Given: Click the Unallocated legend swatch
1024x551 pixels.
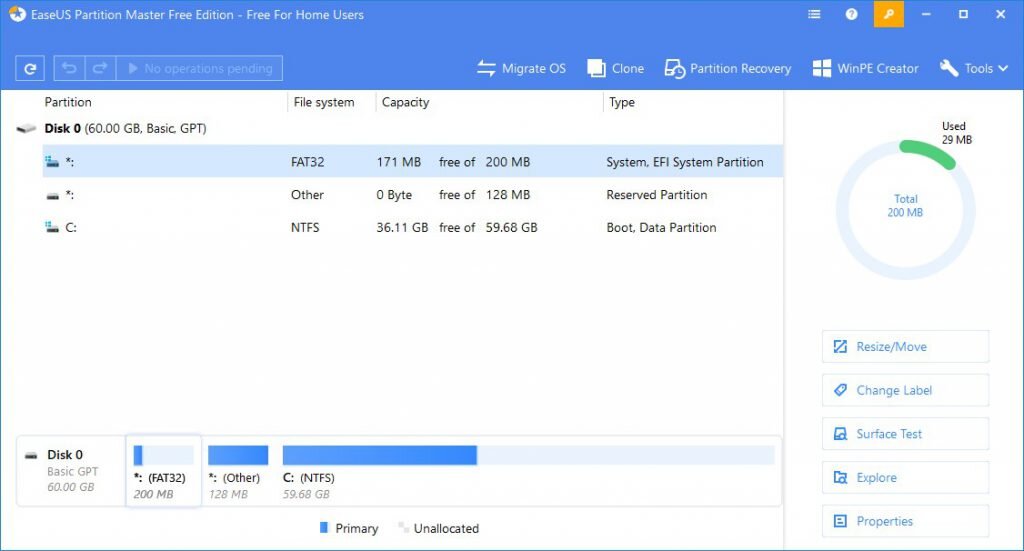Looking at the screenshot, I should (x=403, y=527).
